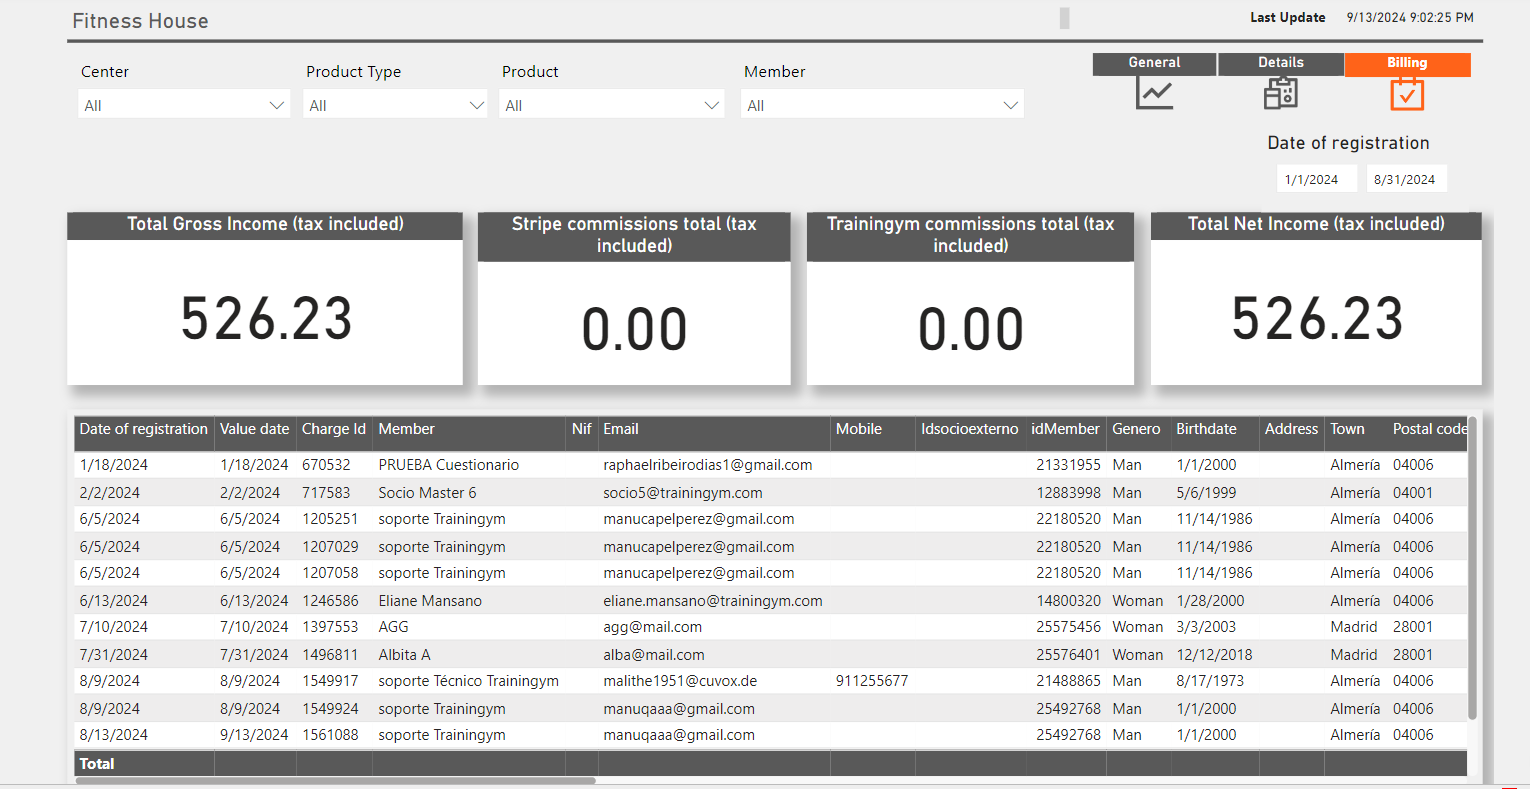This screenshot has width=1530, height=789.
Task: Expand the Product Type filter dropdown
Action: pos(395,105)
